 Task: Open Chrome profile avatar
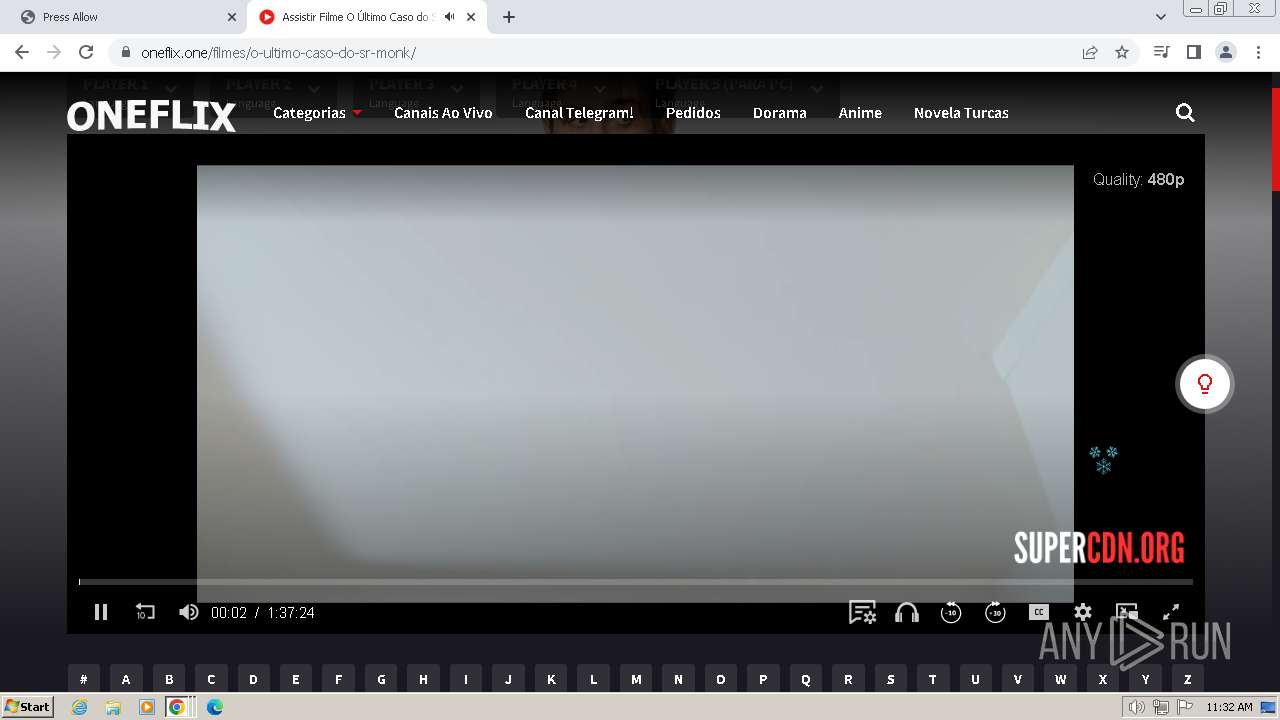click(x=1226, y=52)
